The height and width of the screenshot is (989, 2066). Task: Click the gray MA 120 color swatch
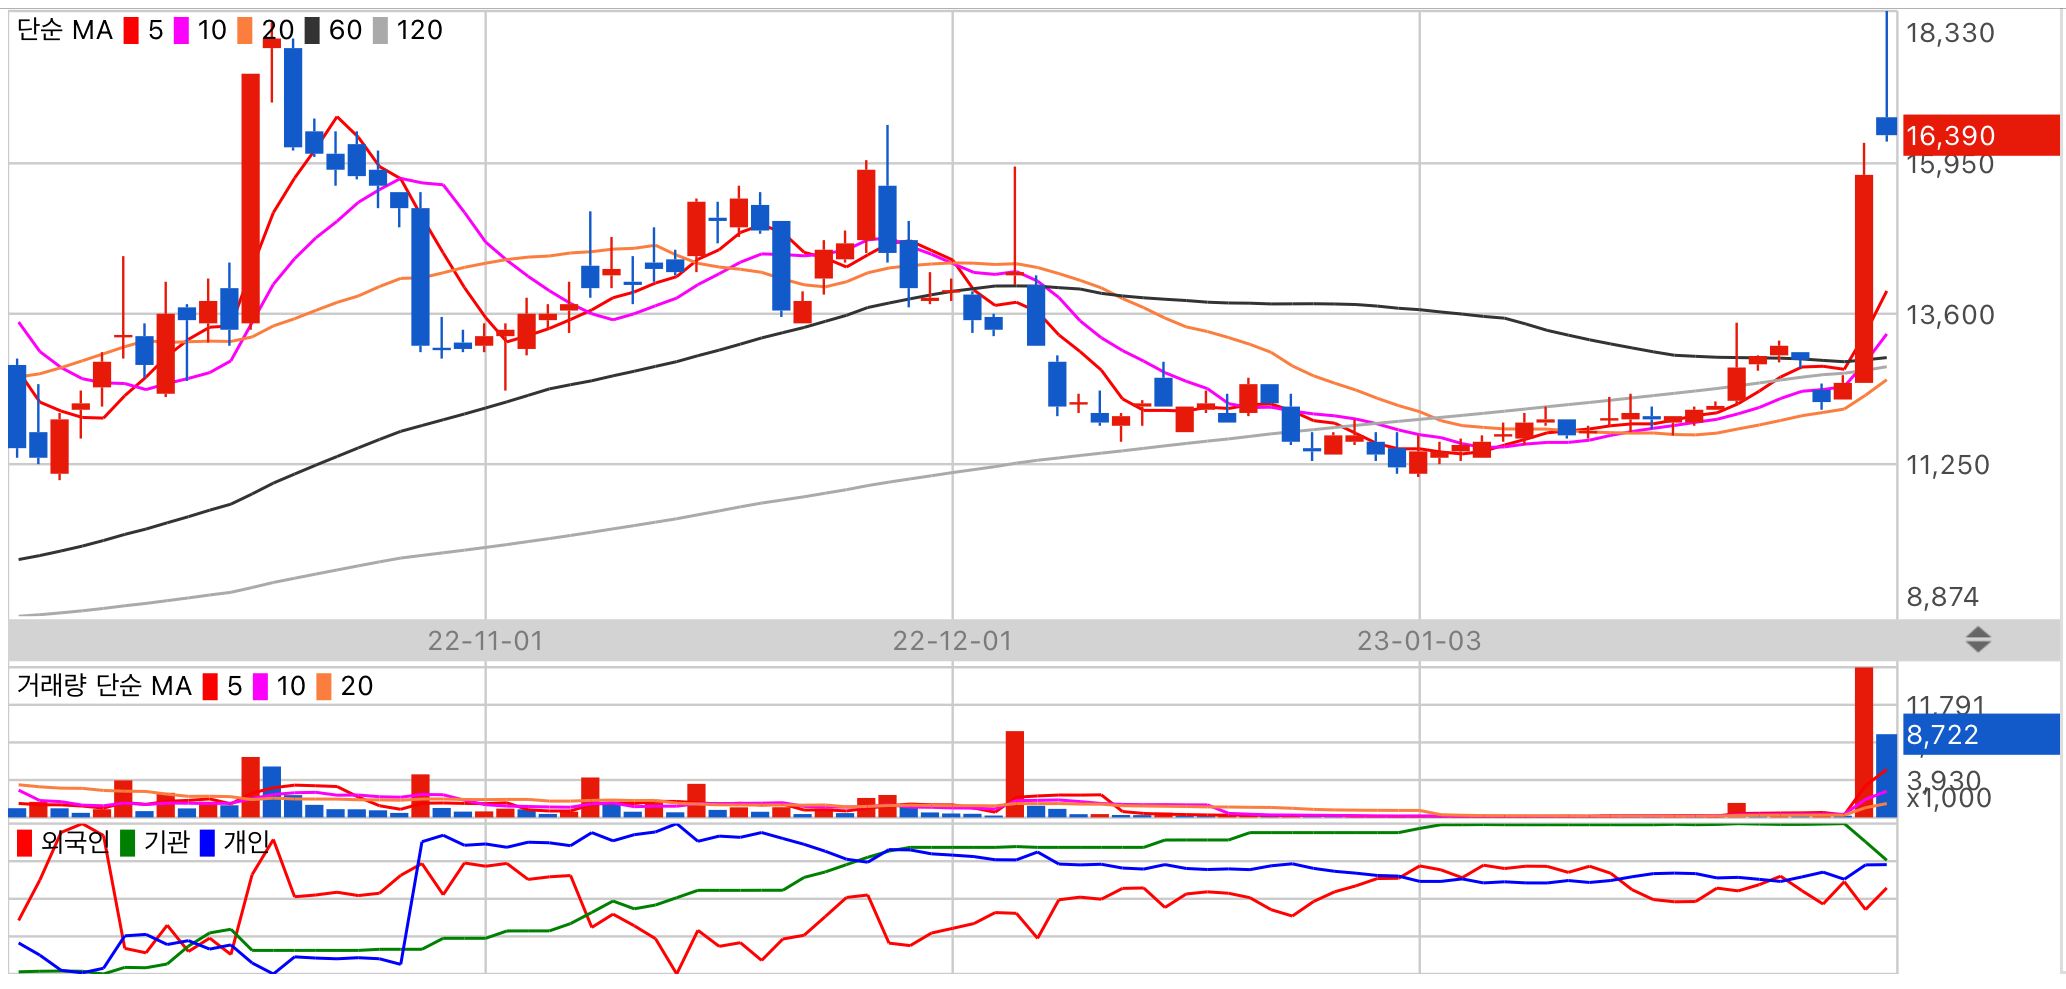[x=380, y=31]
